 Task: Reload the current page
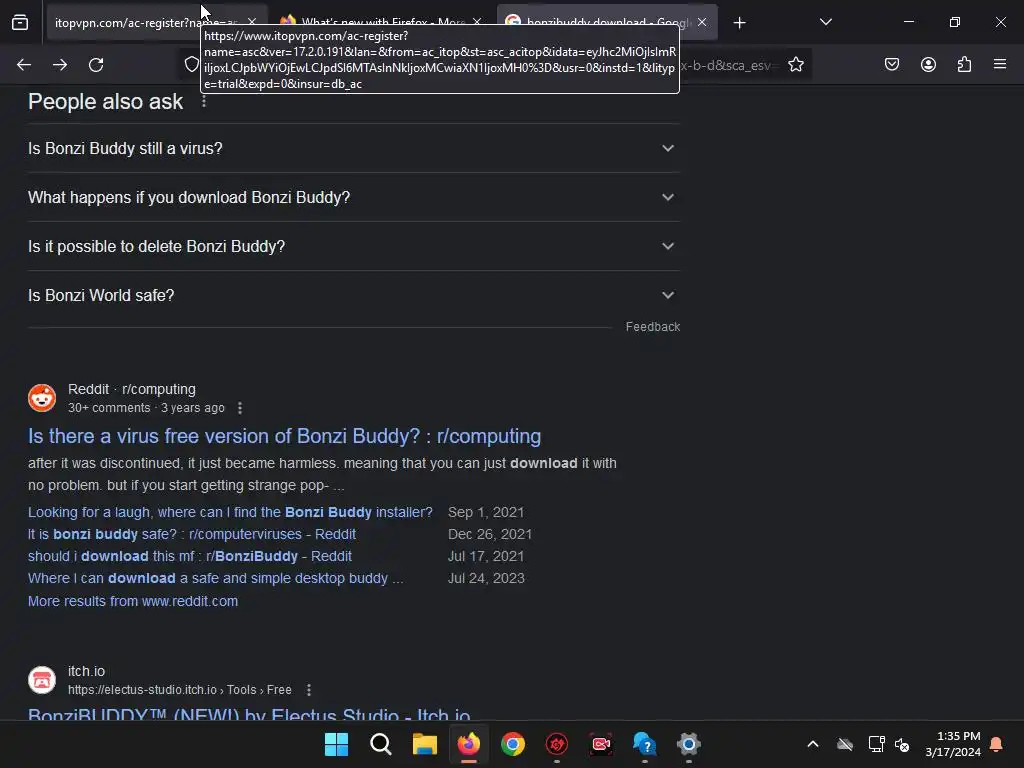click(96, 65)
